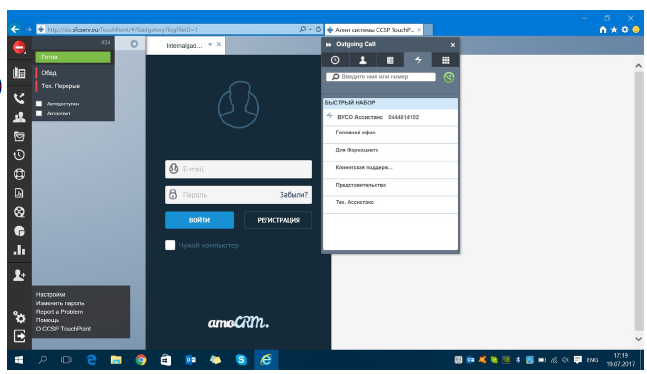Close the Outgoing Call panel
This screenshot has width=647, height=374.
[x=453, y=45]
